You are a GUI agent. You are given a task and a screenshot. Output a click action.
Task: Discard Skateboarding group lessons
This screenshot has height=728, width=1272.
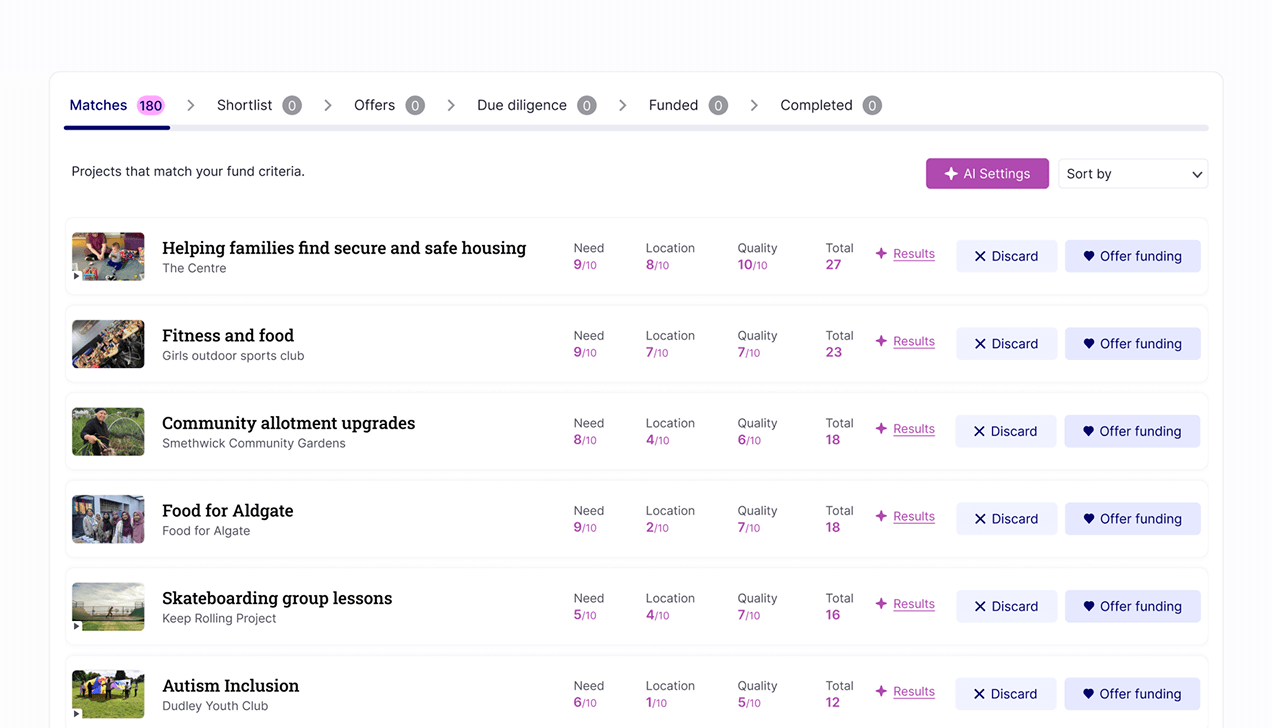point(1006,606)
